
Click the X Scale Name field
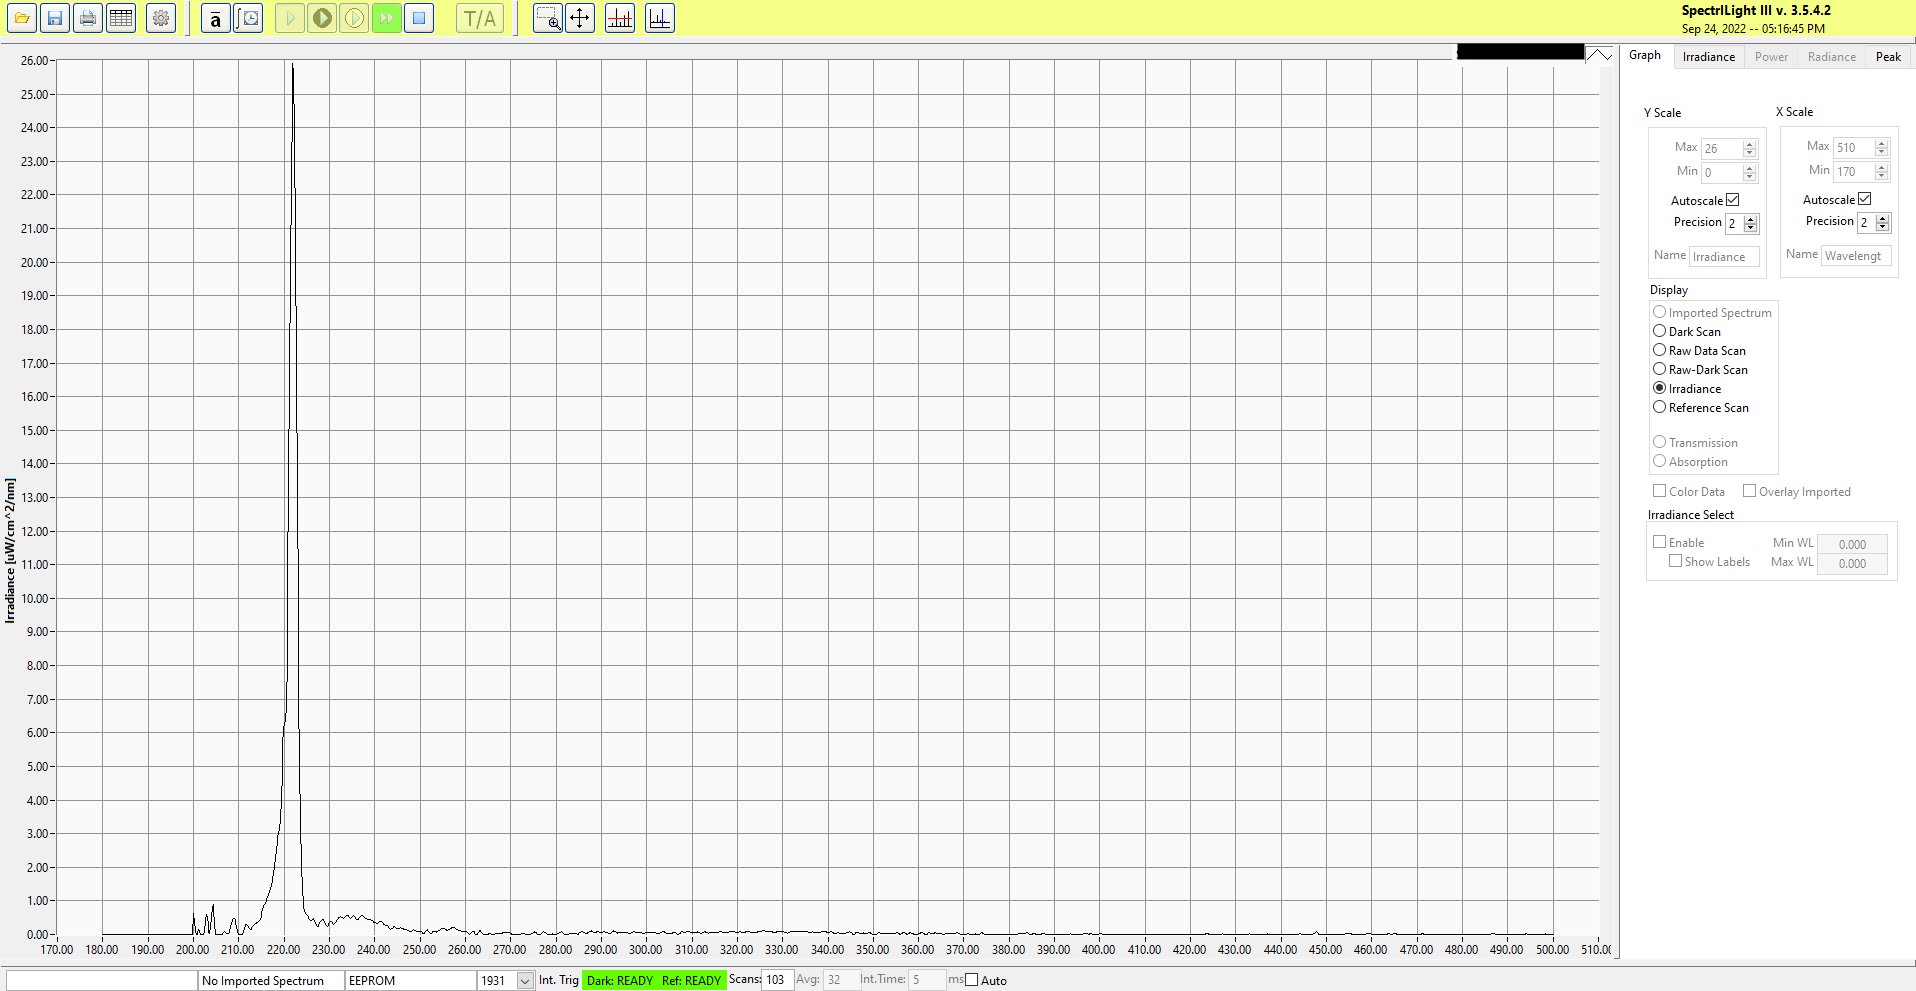(x=1856, y=256)
